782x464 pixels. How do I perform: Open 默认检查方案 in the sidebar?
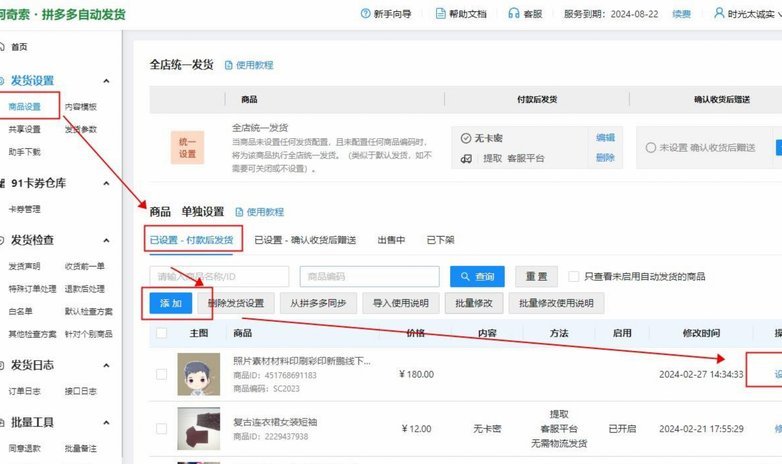(88, 311)
